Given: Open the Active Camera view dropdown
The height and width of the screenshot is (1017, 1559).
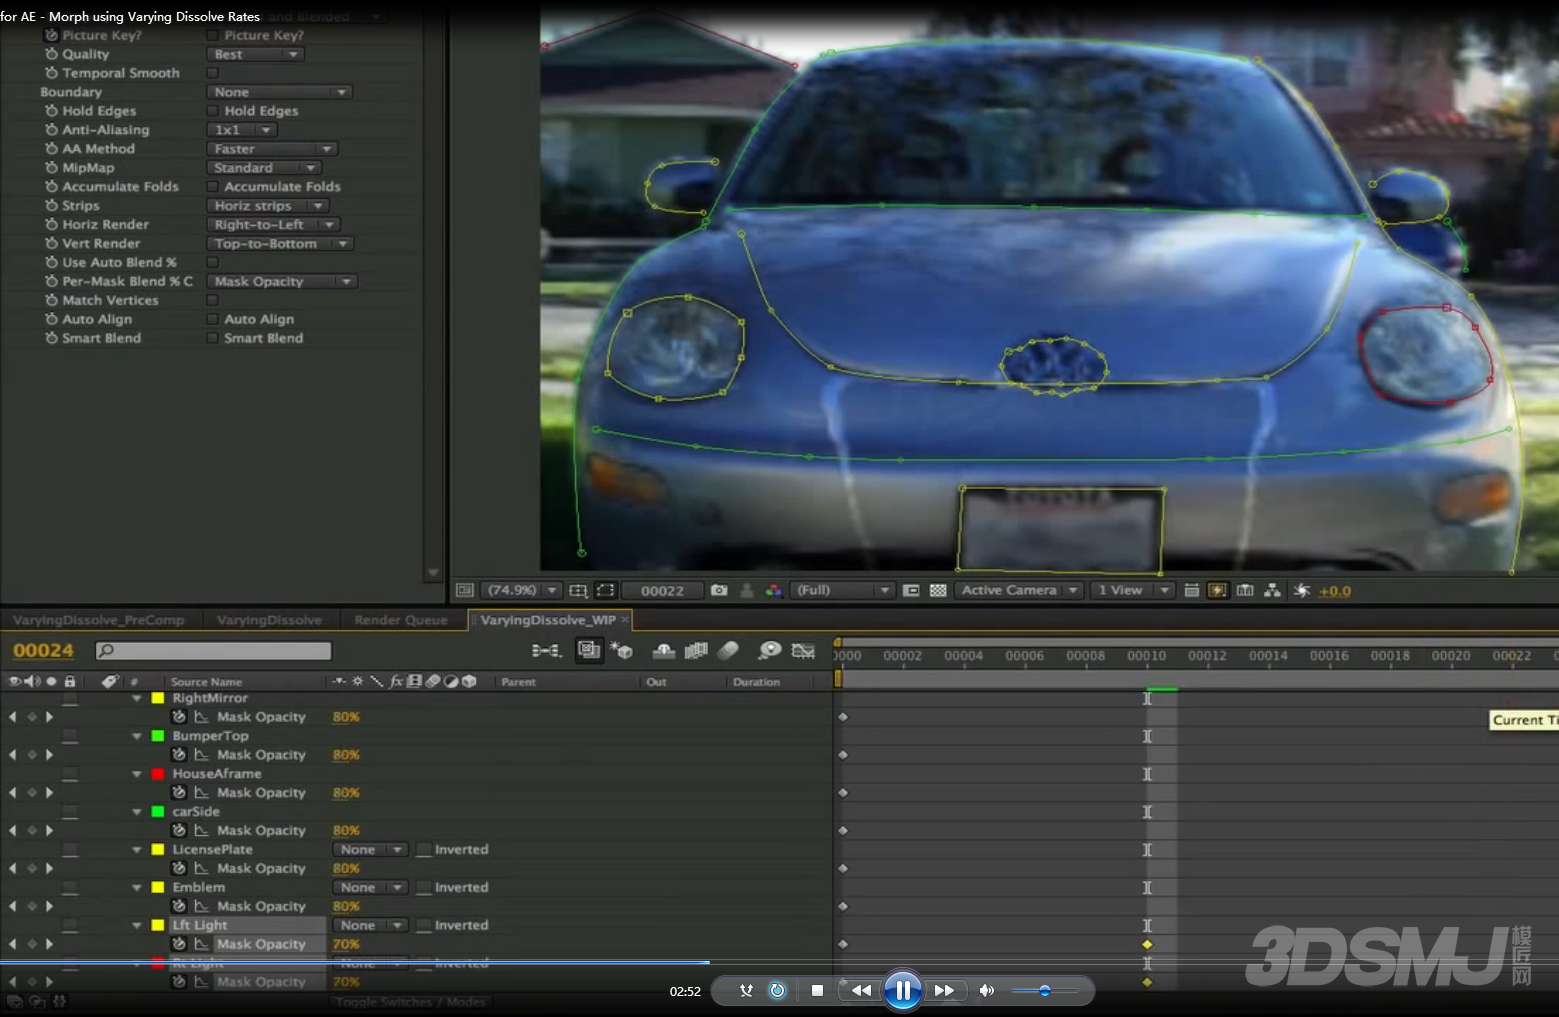Looking at the screenshot, I should pos(1019,590).
